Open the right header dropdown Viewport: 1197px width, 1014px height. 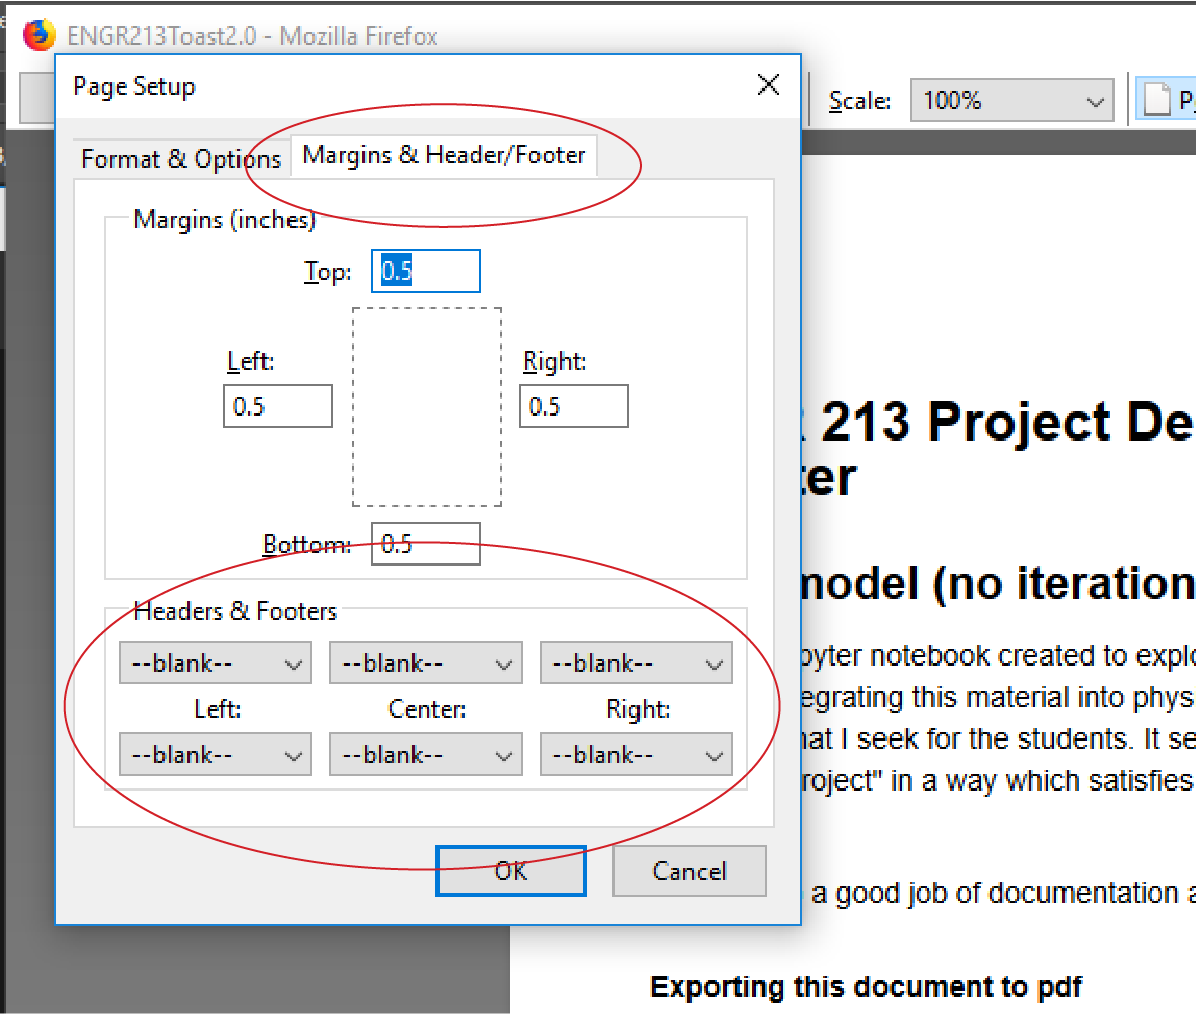coord(636,663)
